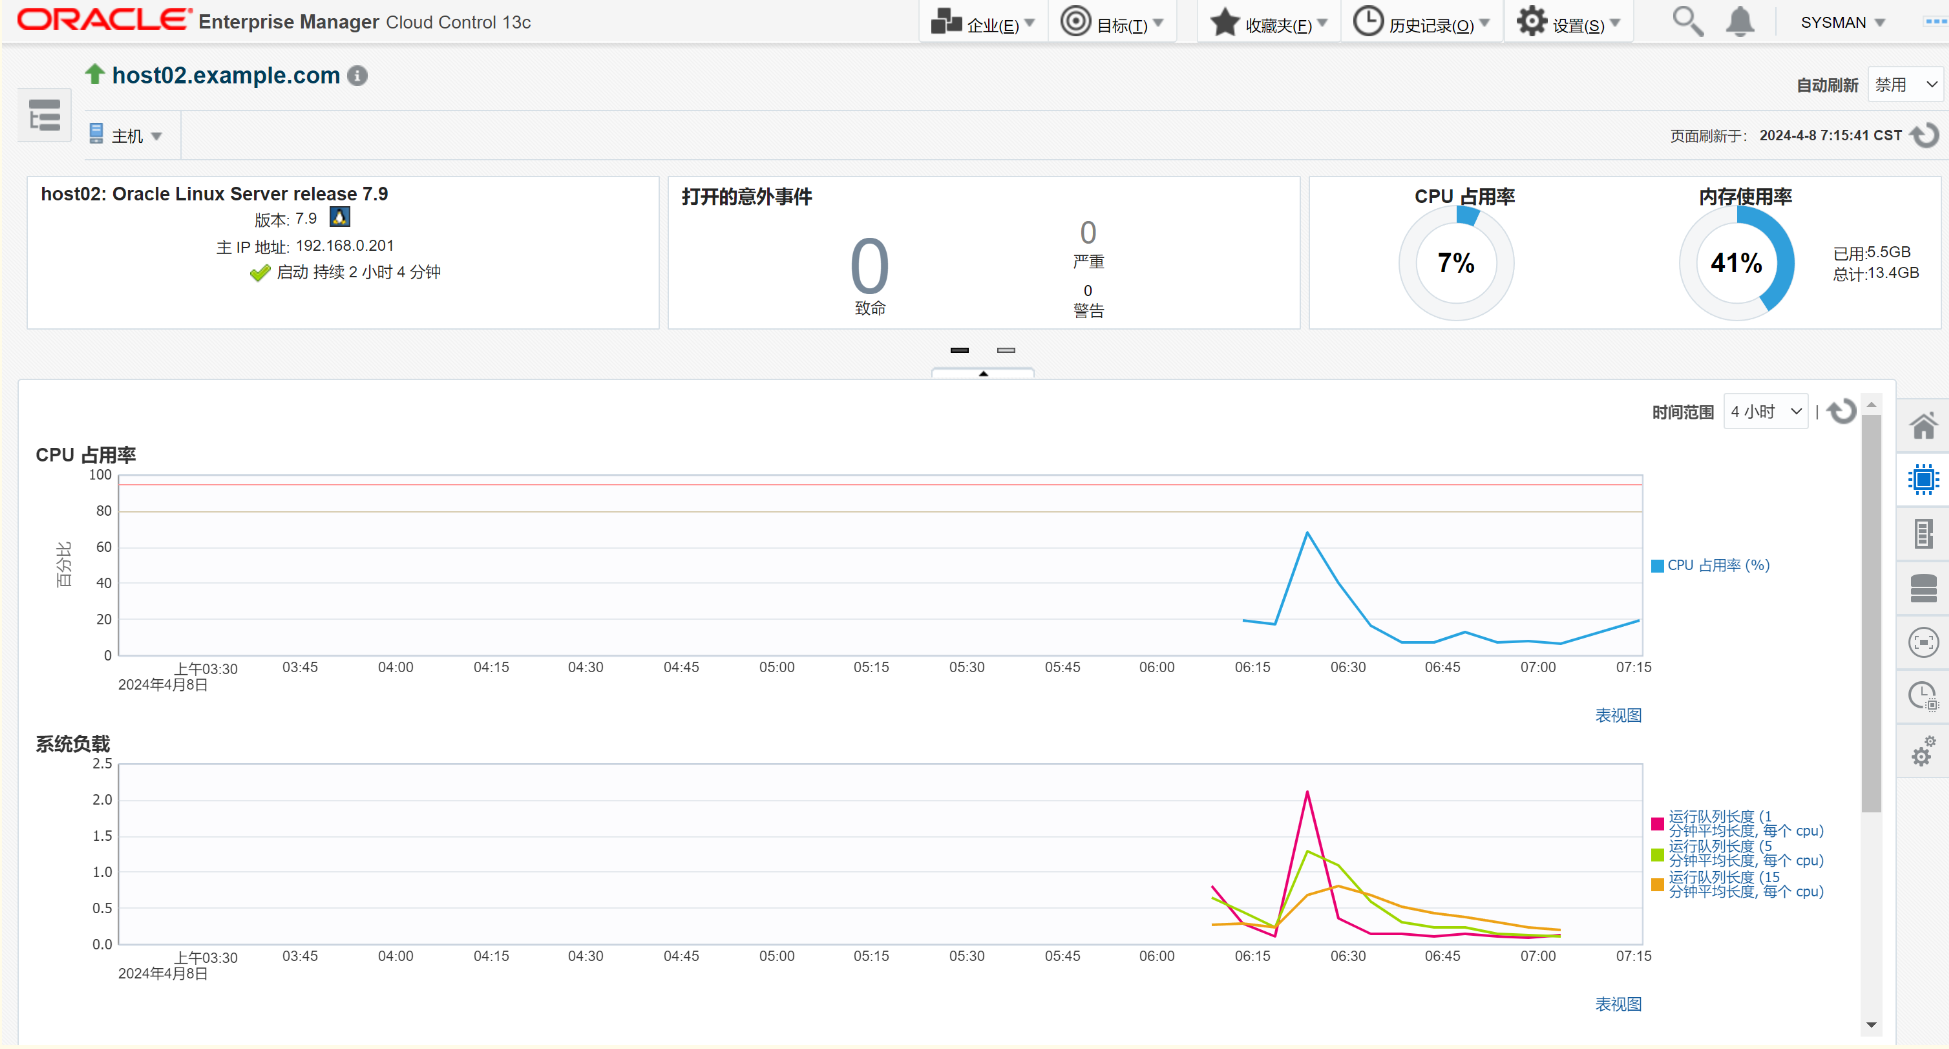Click the scrollbar down arrow
Viewport: 1949px width, 1049px height.
click(x=1871, y=1025)
